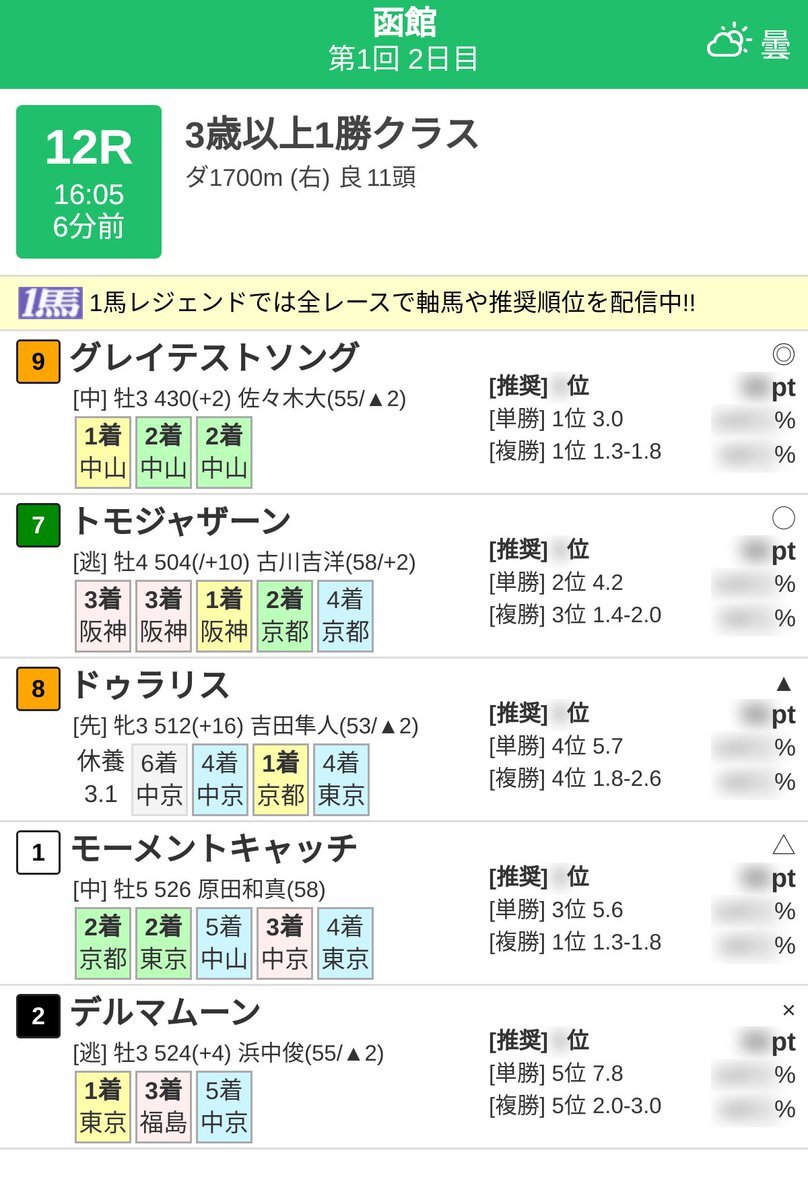808x1200 pixels.
Task: View ドゥラリス's 1着 京都 past result
Action: [281, 780]
